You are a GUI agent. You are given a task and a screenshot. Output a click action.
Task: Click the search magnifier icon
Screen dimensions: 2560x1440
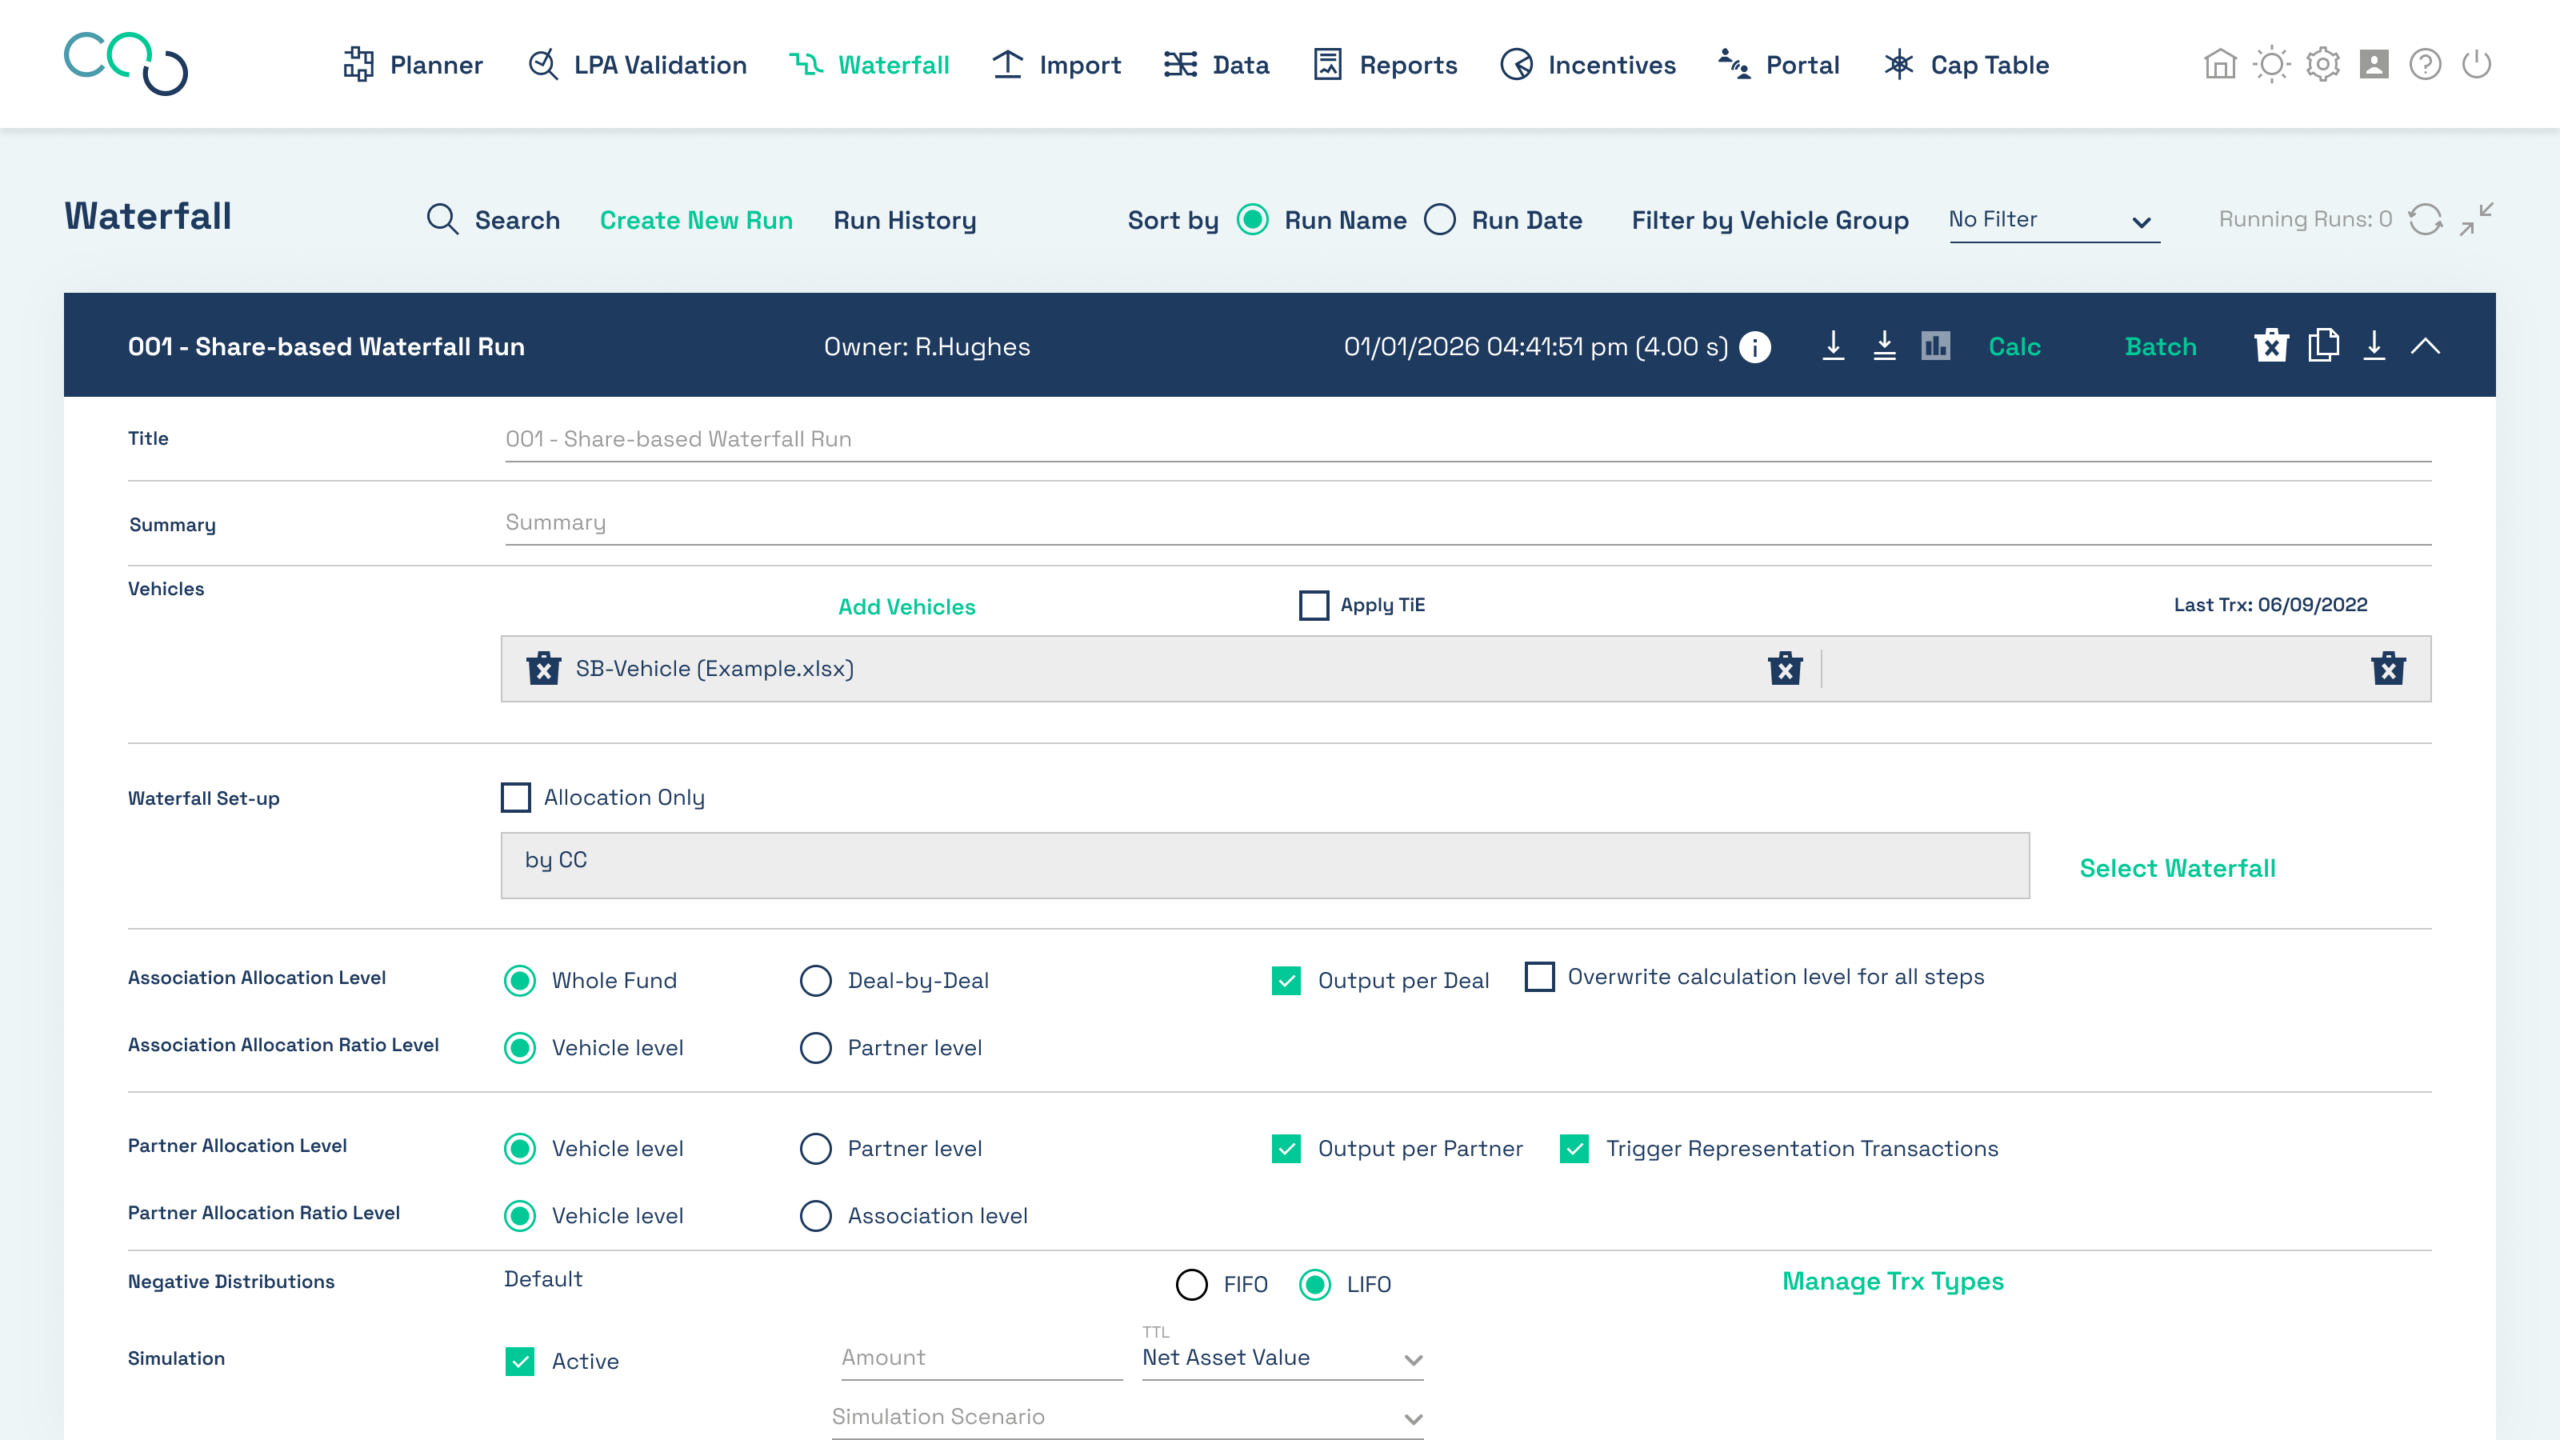(x=442, y=219)
